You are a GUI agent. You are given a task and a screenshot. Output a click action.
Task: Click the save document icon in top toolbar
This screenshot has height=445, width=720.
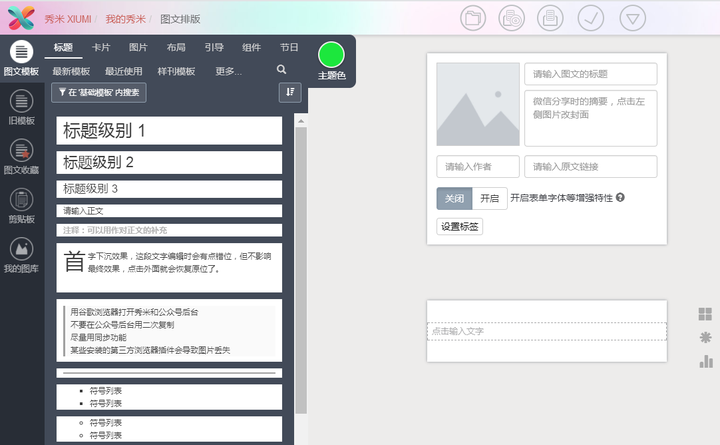pos(550,18)
